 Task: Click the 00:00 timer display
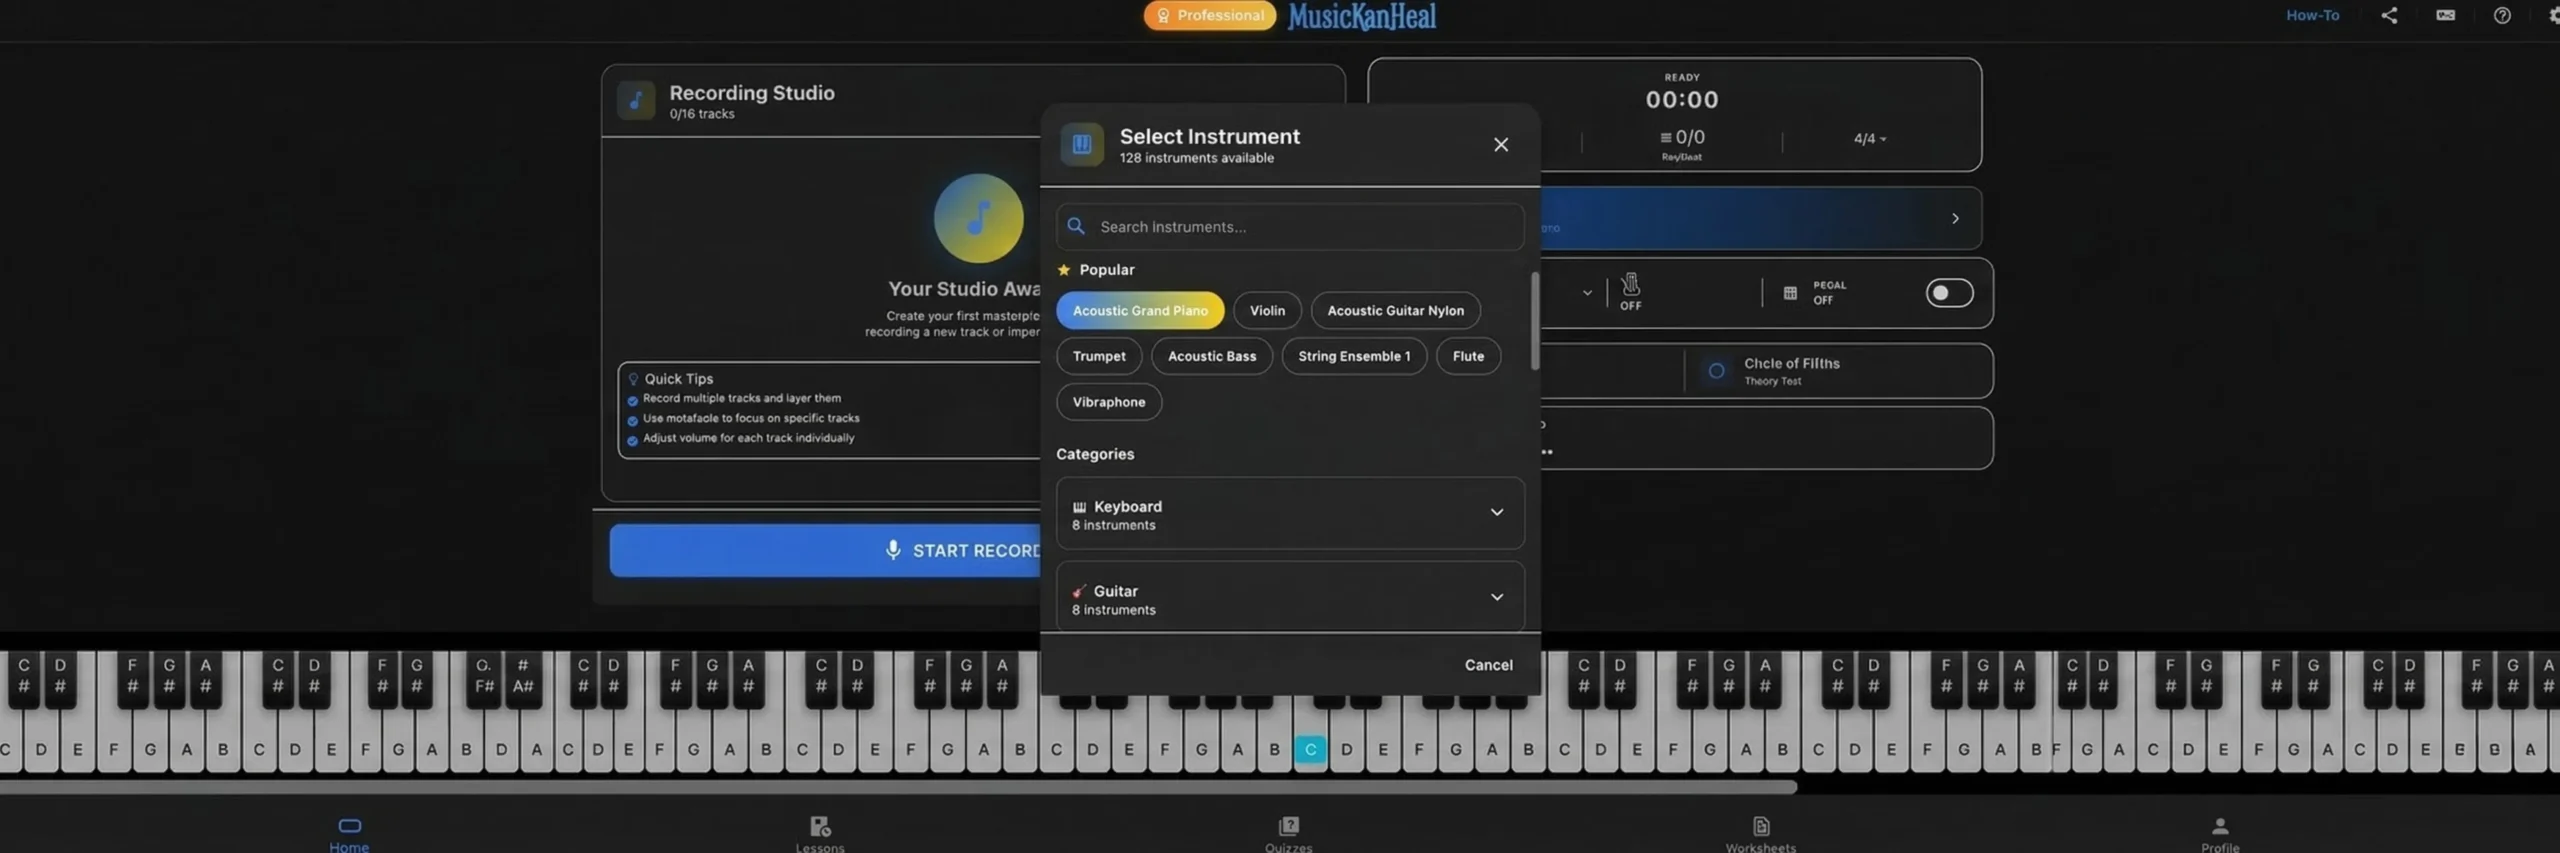1682,99
